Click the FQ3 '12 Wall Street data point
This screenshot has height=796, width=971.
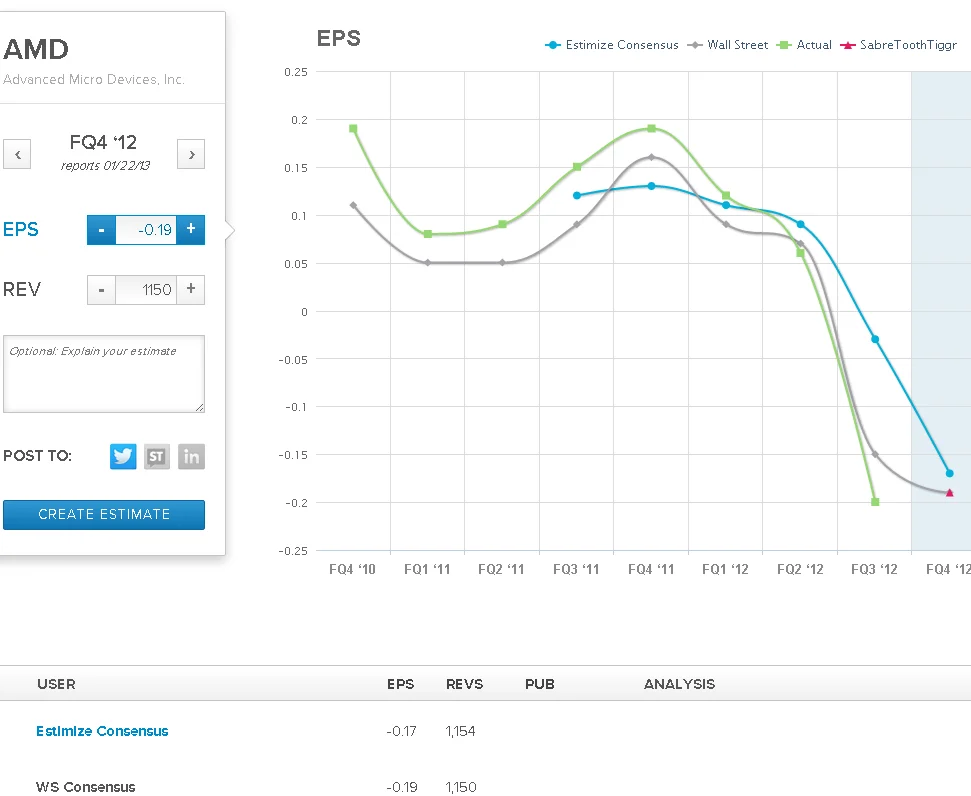[875, 455]
